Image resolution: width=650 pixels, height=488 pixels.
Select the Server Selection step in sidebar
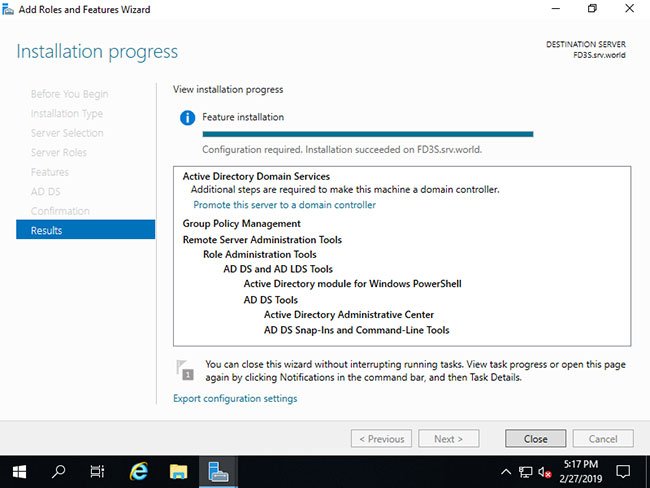[67, 133]
